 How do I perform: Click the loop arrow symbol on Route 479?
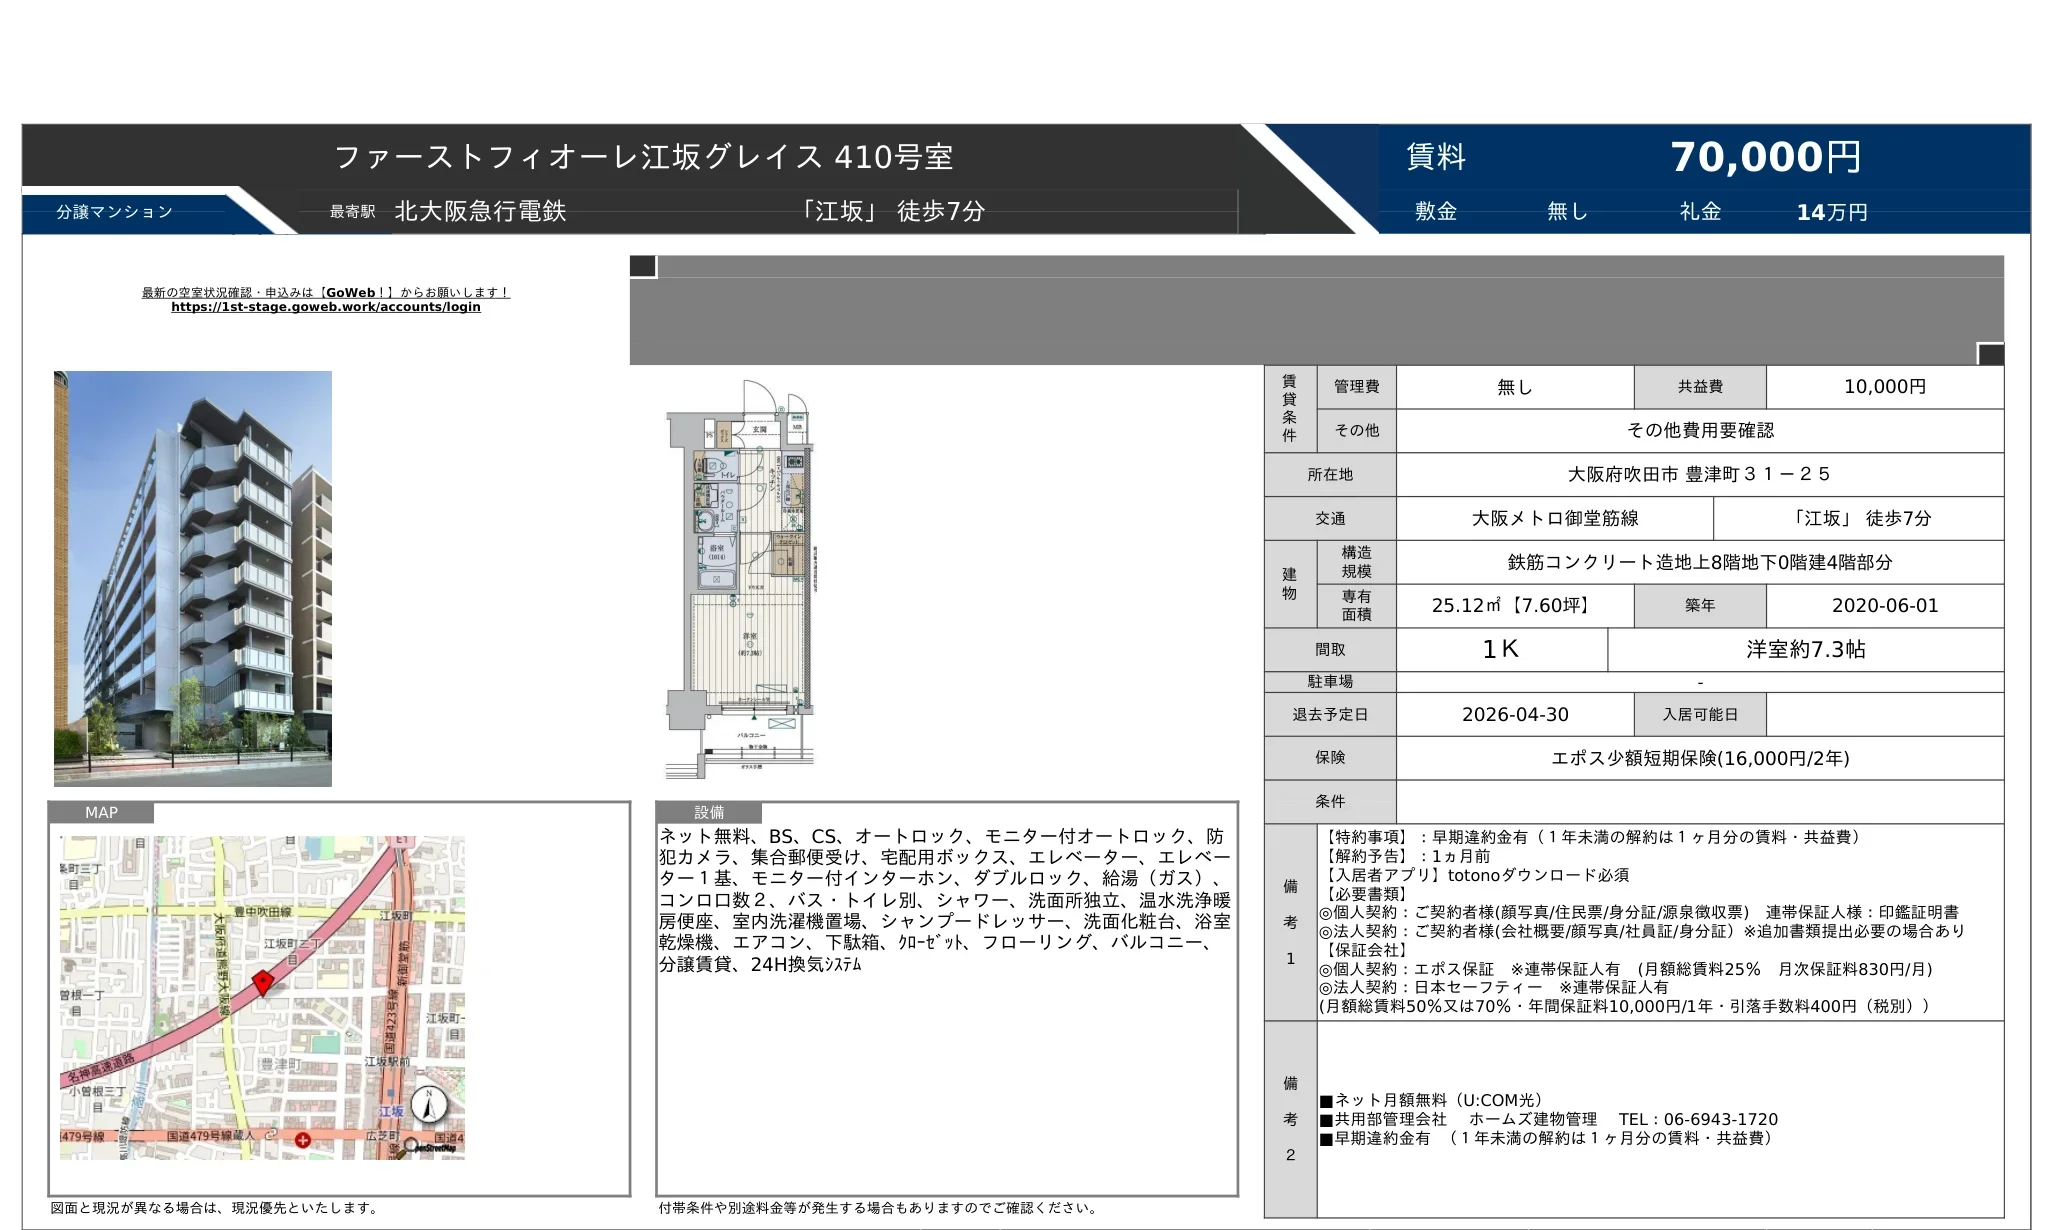click(x=271, y=1134)
